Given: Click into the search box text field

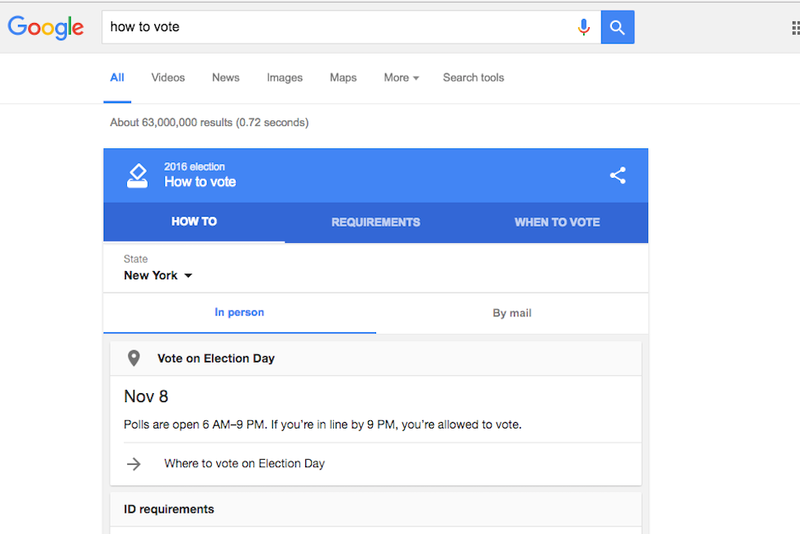Looking at the screenshot, I should pyautogui.click(x=337, y=27).
